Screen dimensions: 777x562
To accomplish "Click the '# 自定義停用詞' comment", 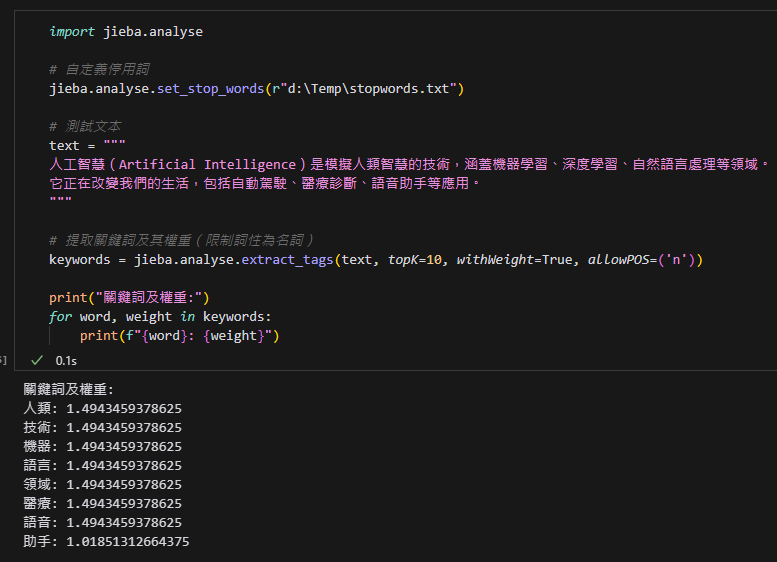I will (x=99, y=69).
